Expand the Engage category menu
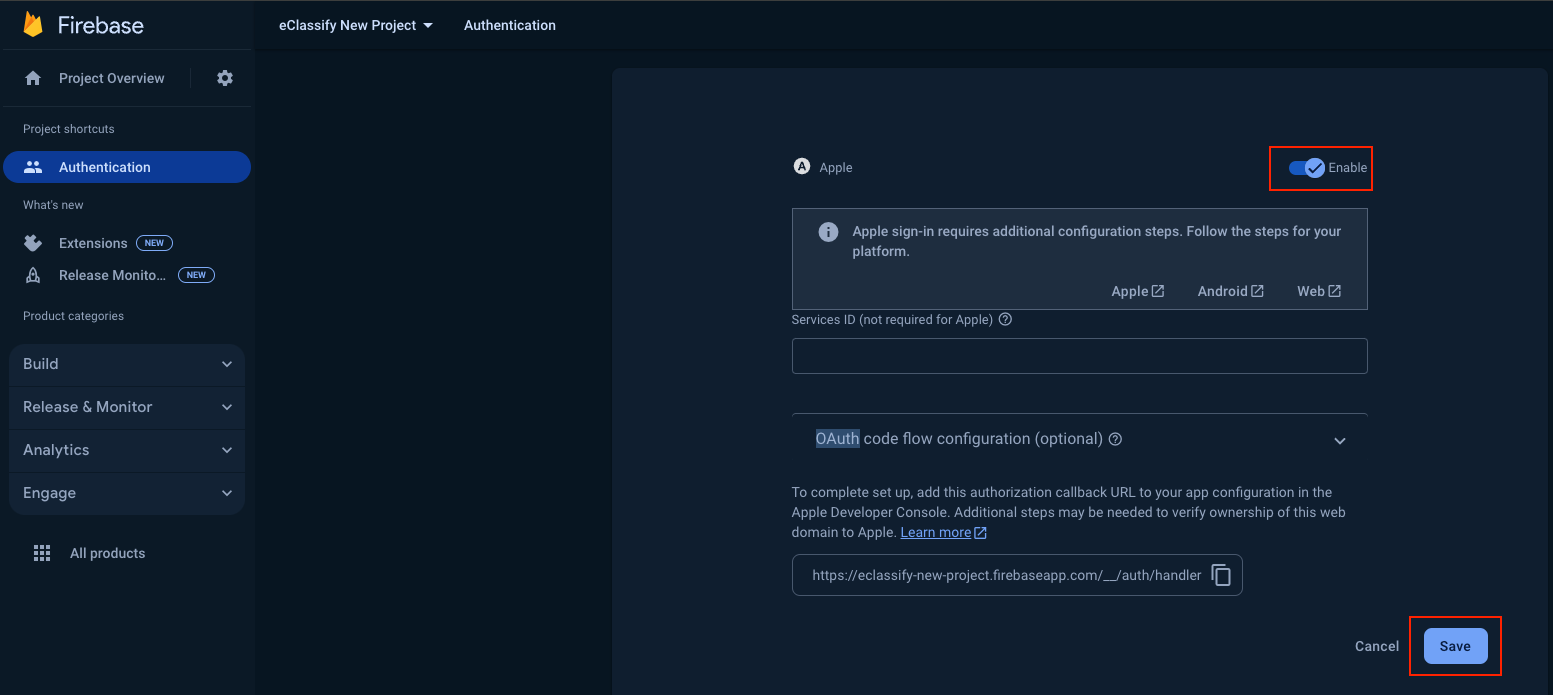The image size is (1553, 695). pos(127,493)
